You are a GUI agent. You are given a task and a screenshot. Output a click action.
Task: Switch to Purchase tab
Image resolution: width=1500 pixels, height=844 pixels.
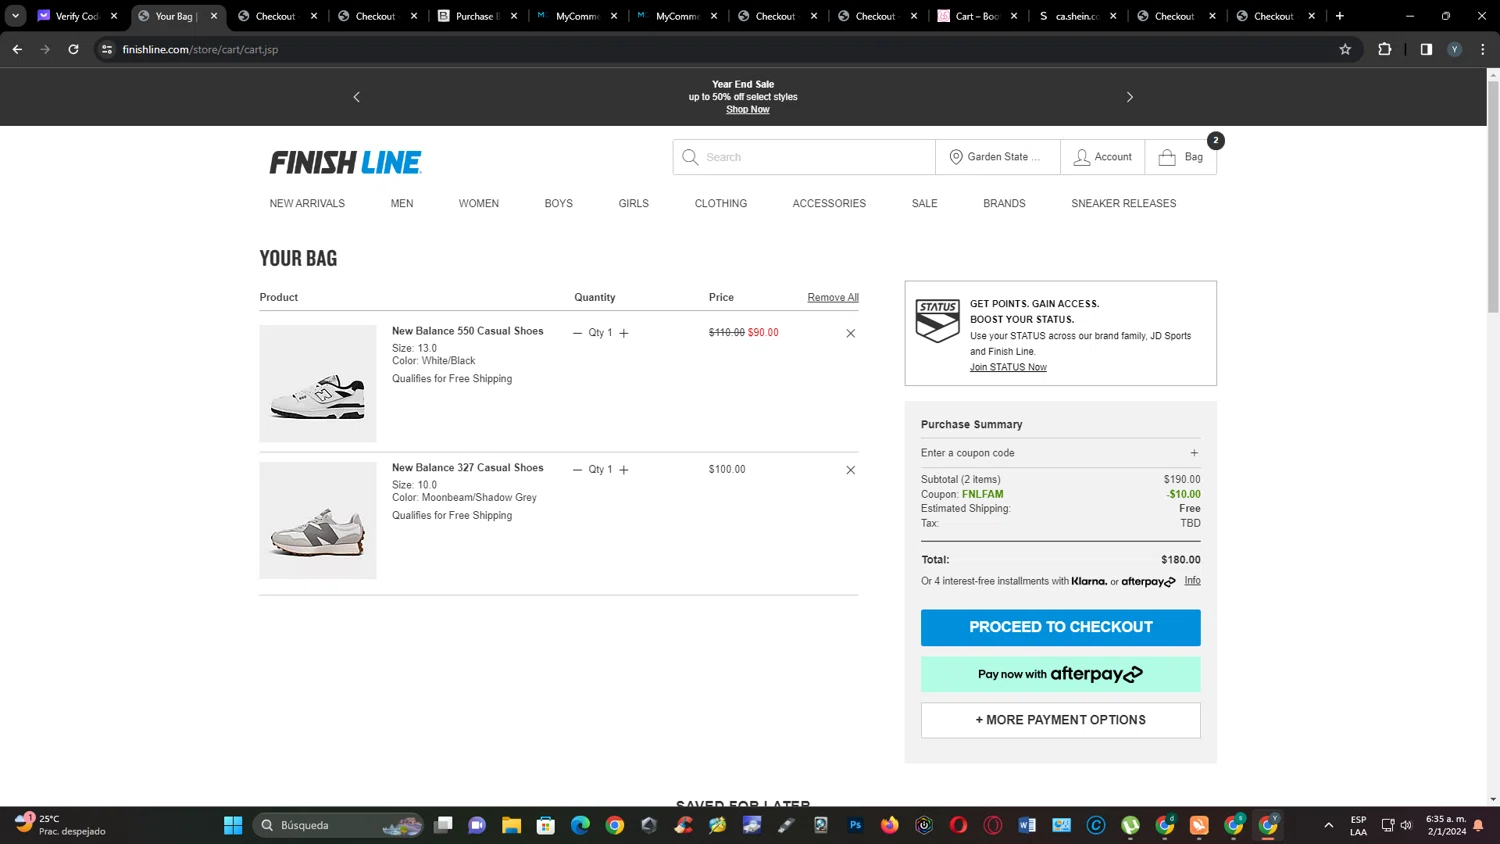coord(475,16)
